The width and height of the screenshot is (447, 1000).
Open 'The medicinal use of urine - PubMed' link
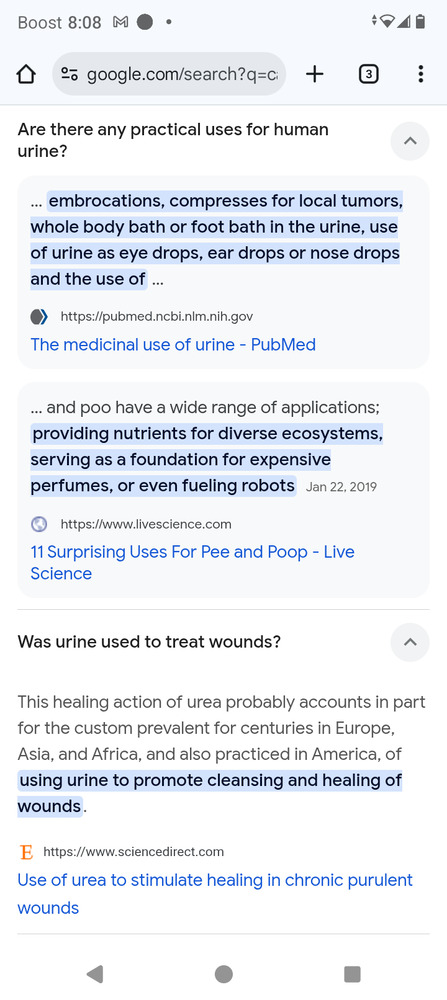173,345
